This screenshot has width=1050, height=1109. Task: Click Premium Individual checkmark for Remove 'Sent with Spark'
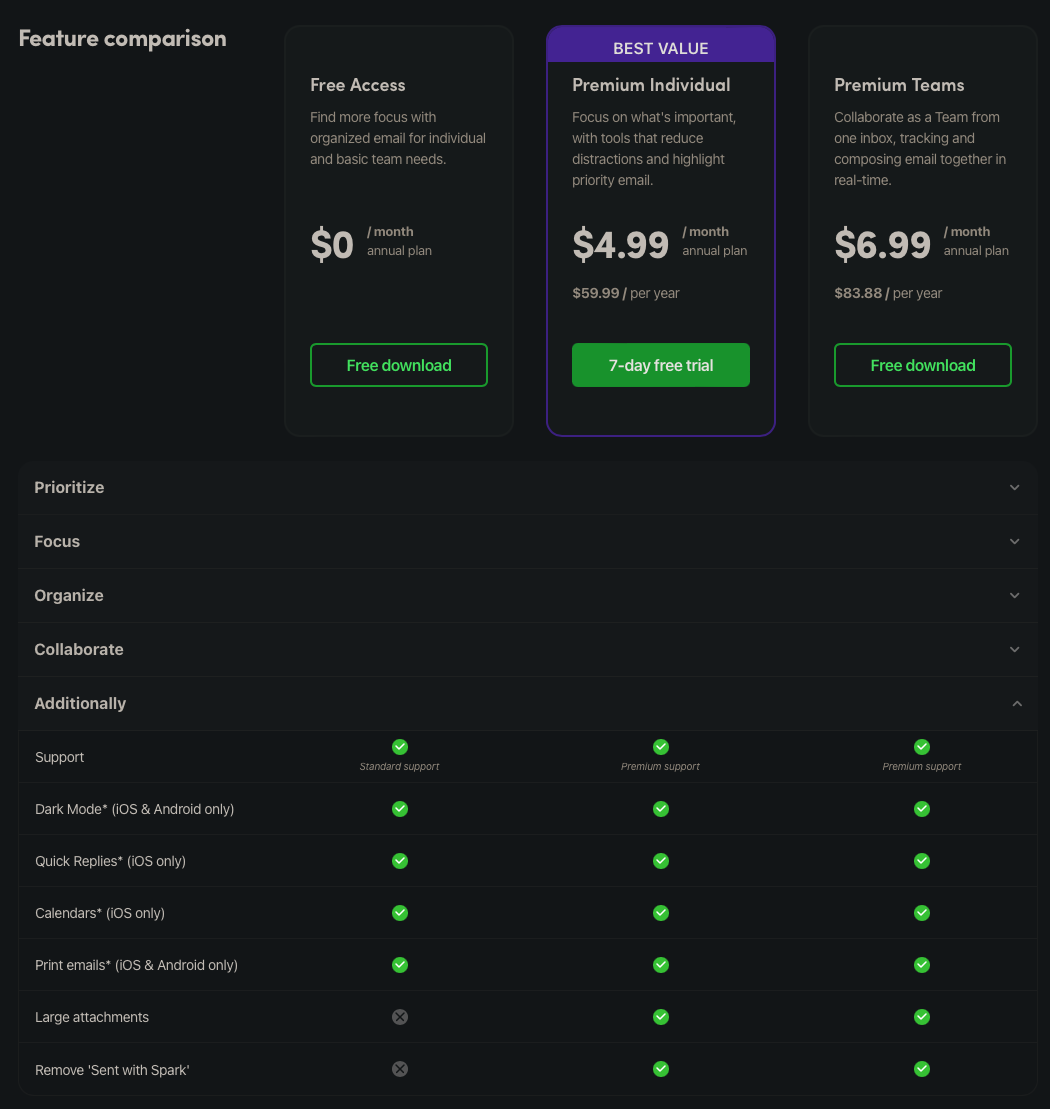[x=660, y=1069]
